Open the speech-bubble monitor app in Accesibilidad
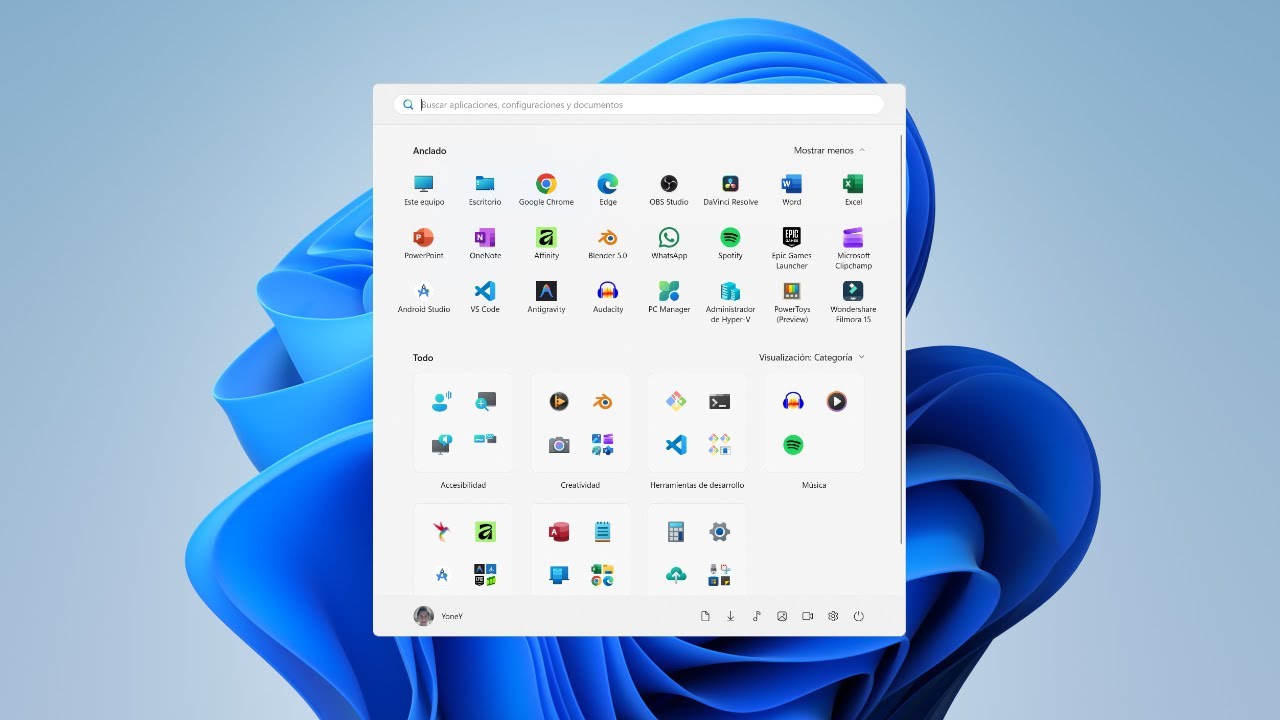This screenshot has width=1280, height=720. 441,444
